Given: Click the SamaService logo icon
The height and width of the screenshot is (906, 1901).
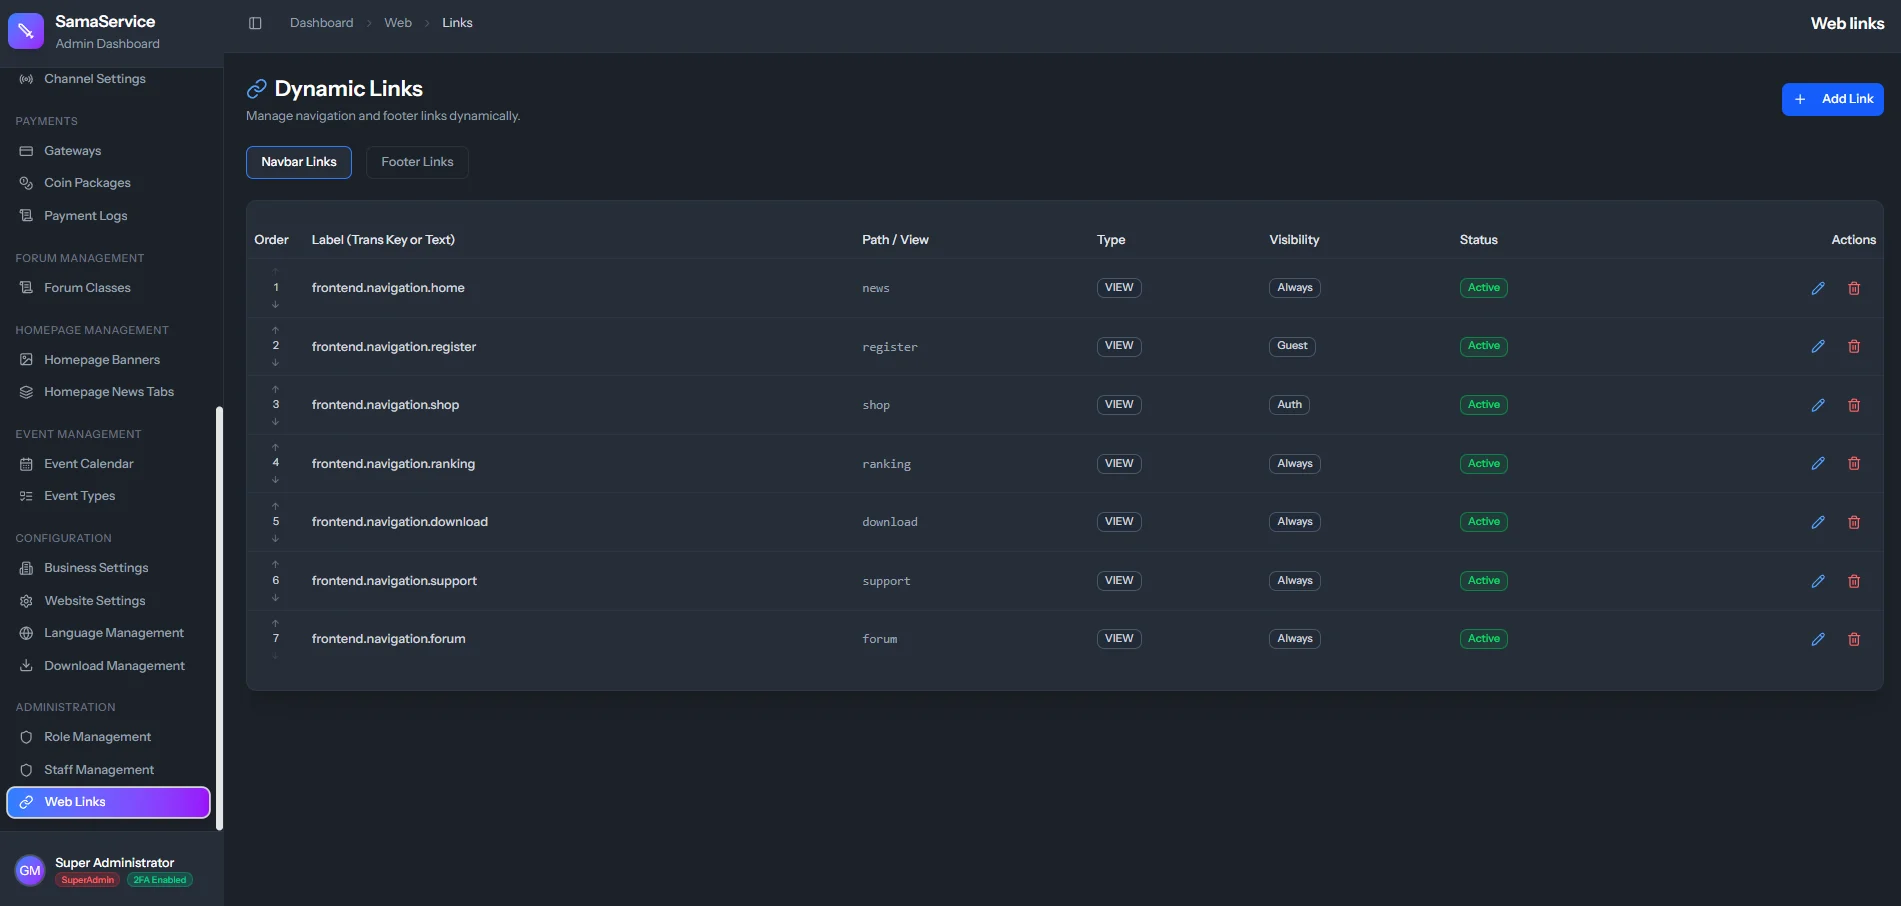Looking at the screenshot, I should pyautogui.click(x=26, y=31).
